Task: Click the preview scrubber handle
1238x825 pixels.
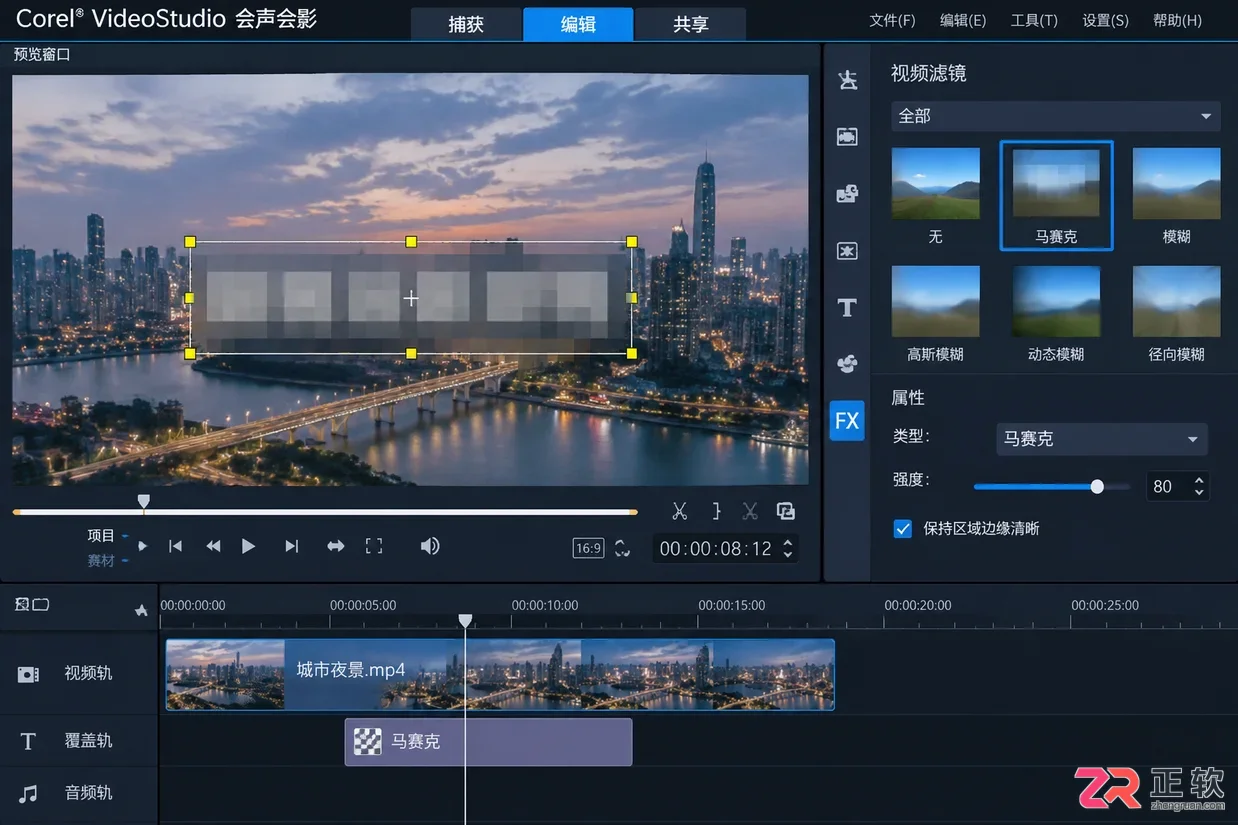Action: tap(144, 502)
